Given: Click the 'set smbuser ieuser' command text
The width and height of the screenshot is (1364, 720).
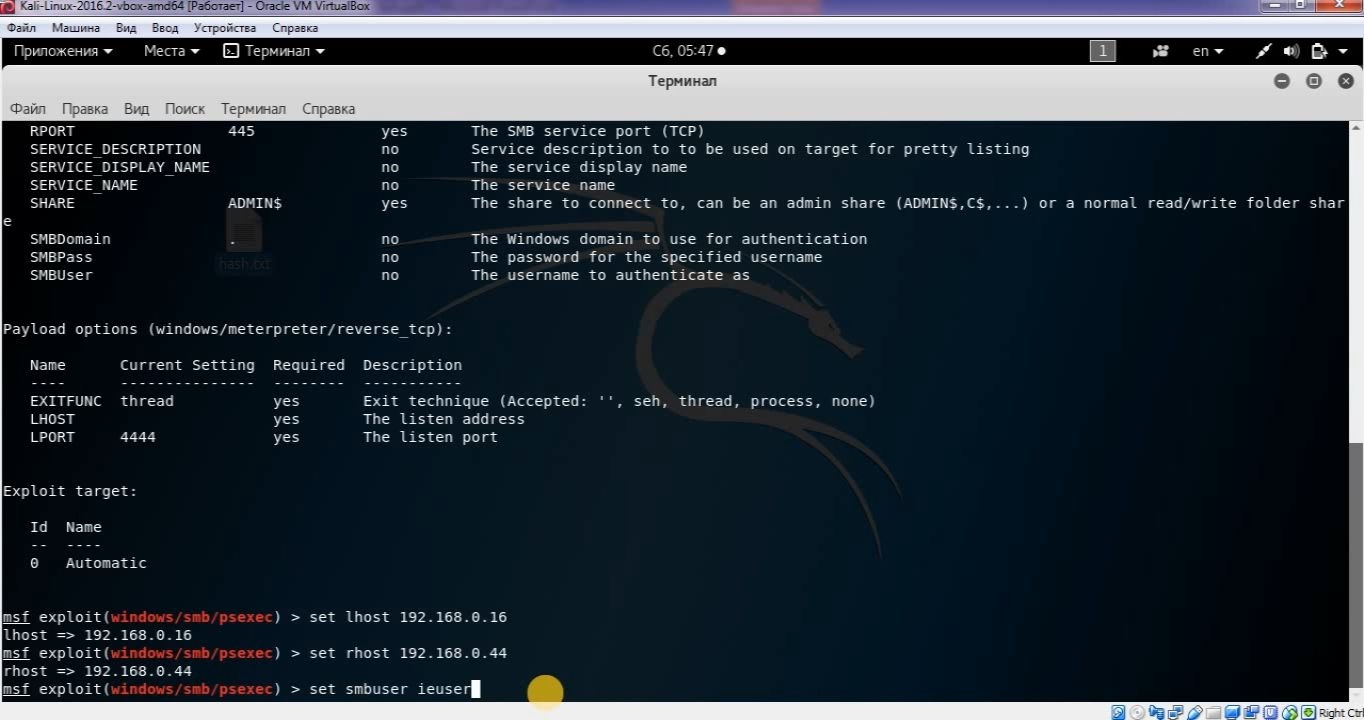Looking at the screenshot, I should pyautogui.click(x=390, y=689).
